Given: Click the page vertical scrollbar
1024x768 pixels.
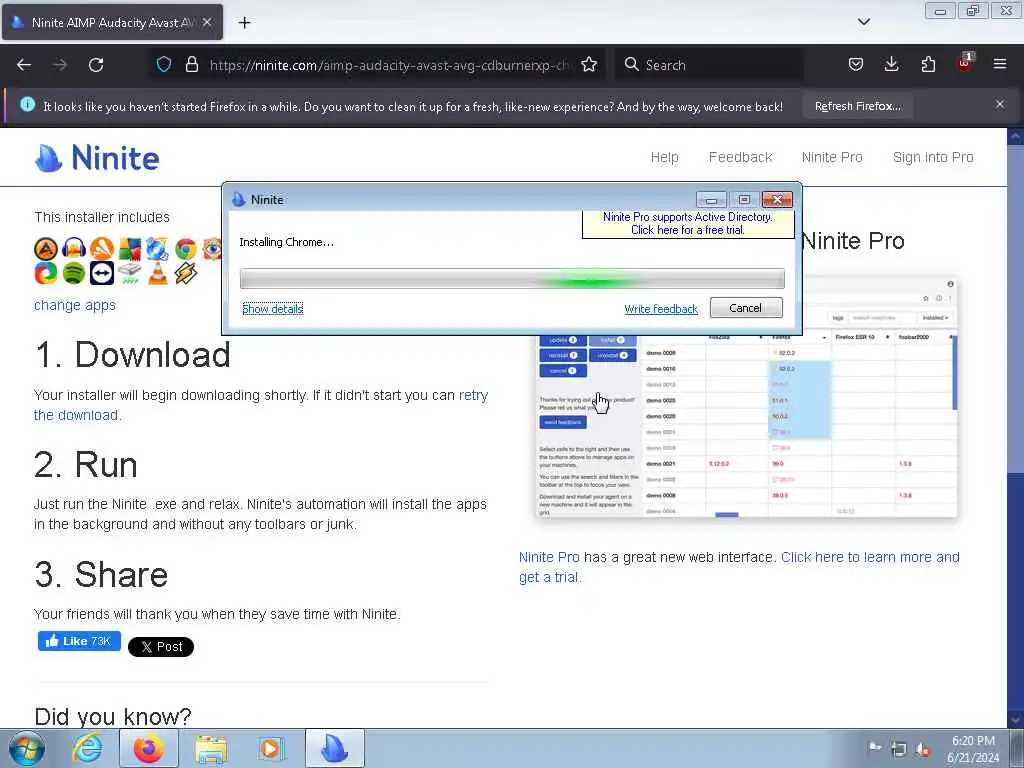Looking at the screenshot, I should pos(1015,428).
